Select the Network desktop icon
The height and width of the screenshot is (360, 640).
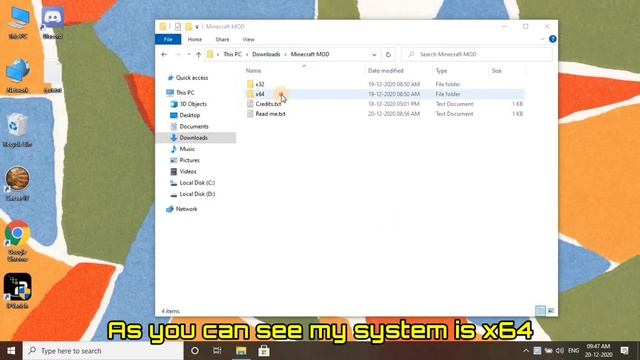tap(18, 76)
